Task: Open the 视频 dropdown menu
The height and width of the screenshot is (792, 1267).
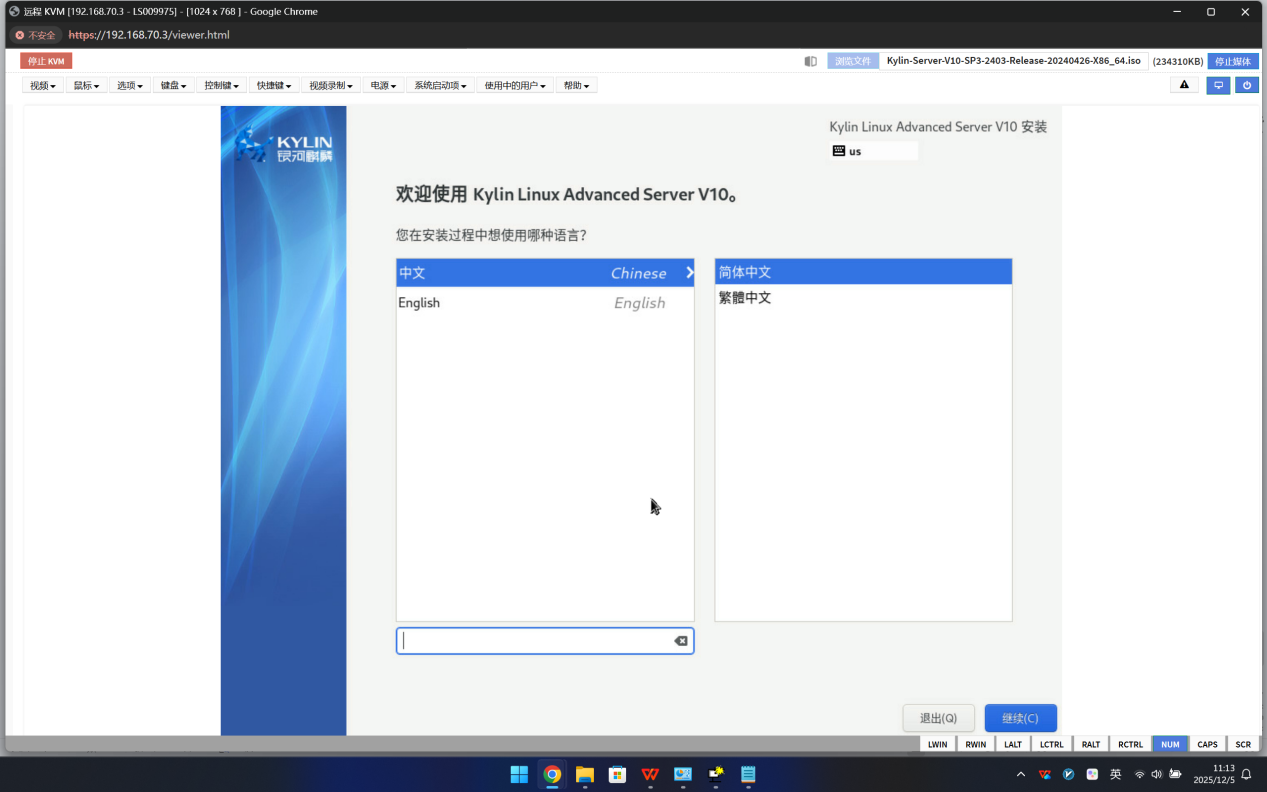Action: pos(43,86)
